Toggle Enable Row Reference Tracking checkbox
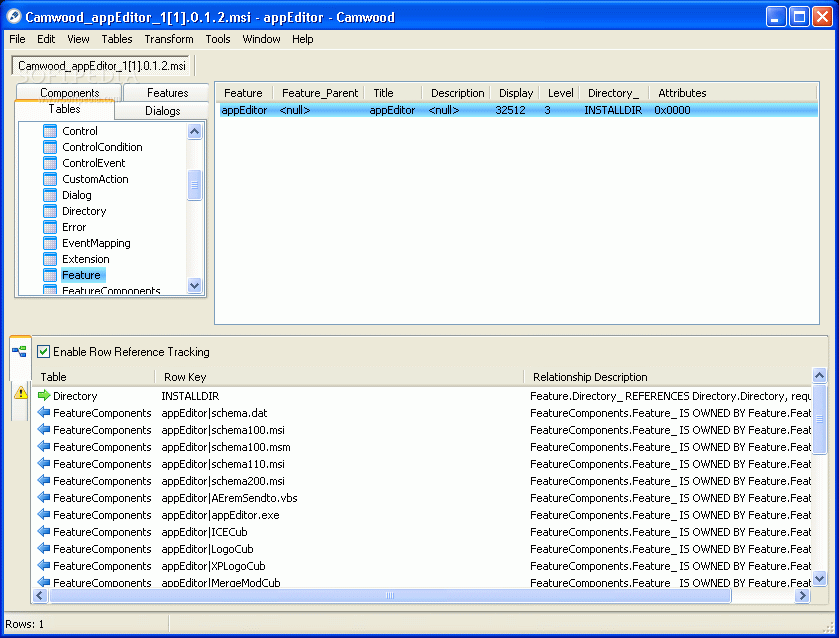The width and height of the screenshot is (839, 638). [43, 352]
